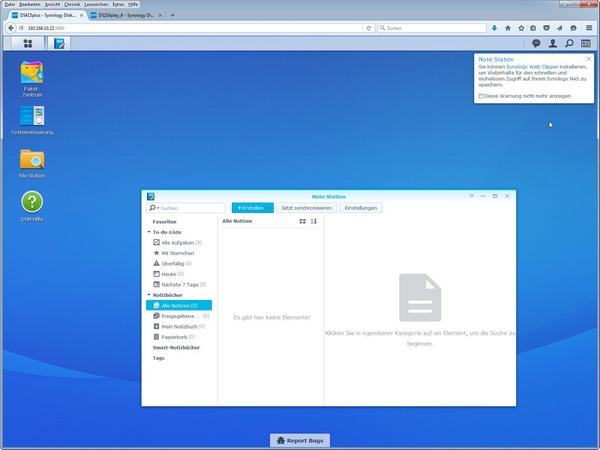Open the Extras menu
Image resolution: width=600 pixels, height=450 pixels.
(x=118, y=4)
